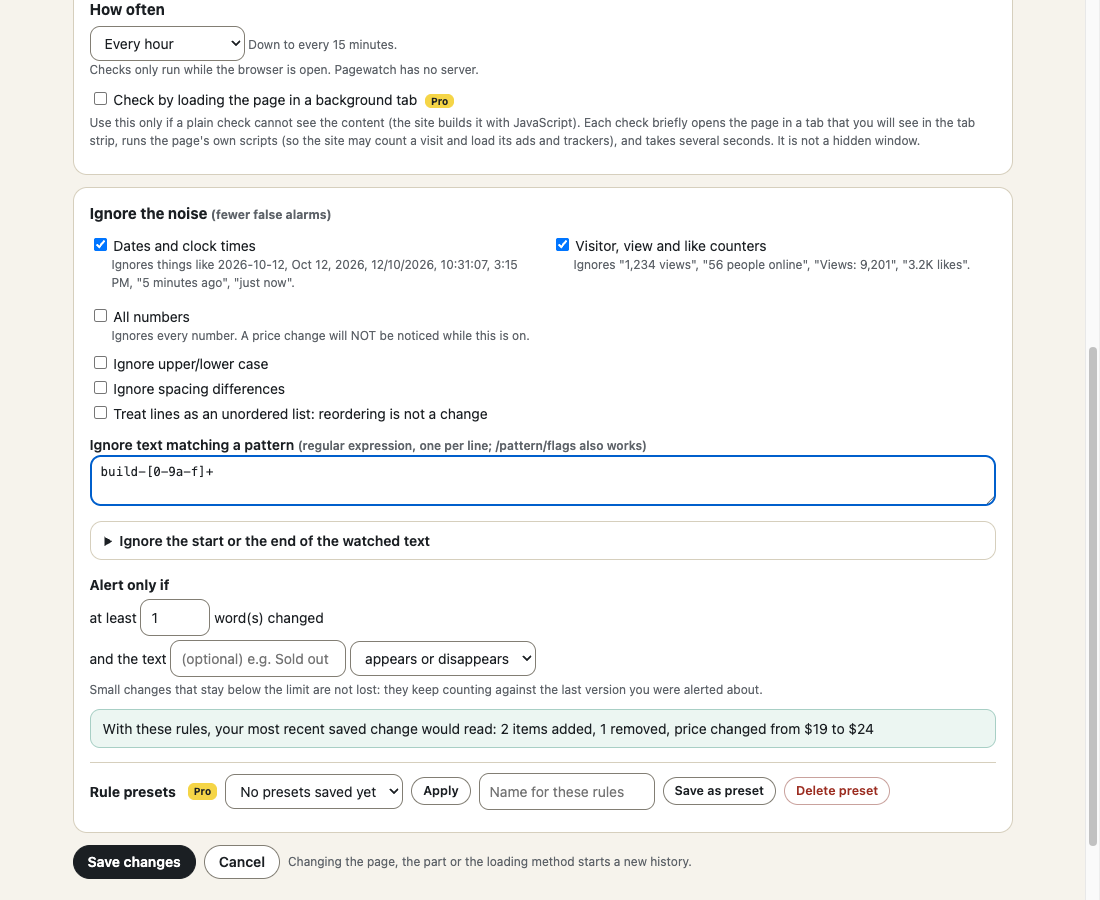Click the 'Name for these rules' field

coord(566,791)
